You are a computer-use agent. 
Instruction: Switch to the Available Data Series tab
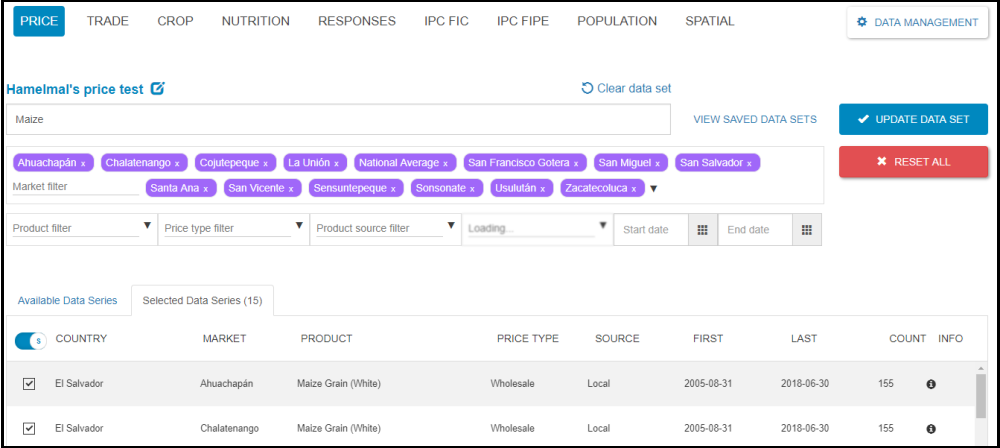click(x=67, y=300)
